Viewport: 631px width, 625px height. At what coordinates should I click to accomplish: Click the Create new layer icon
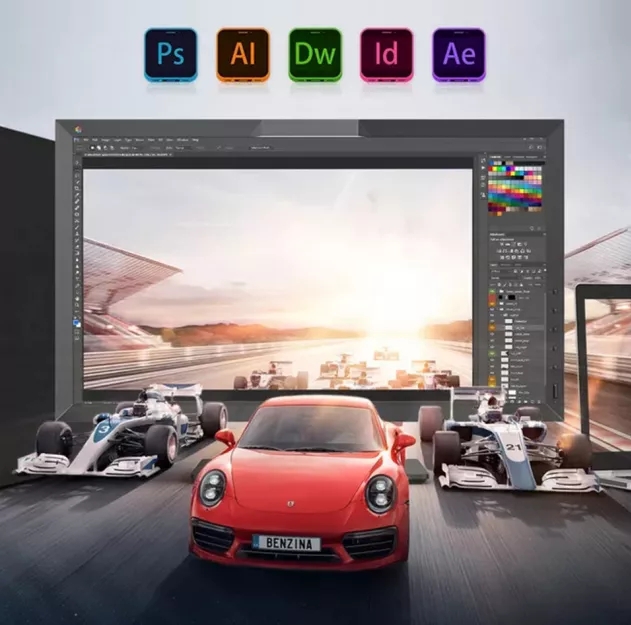[532, 401]
